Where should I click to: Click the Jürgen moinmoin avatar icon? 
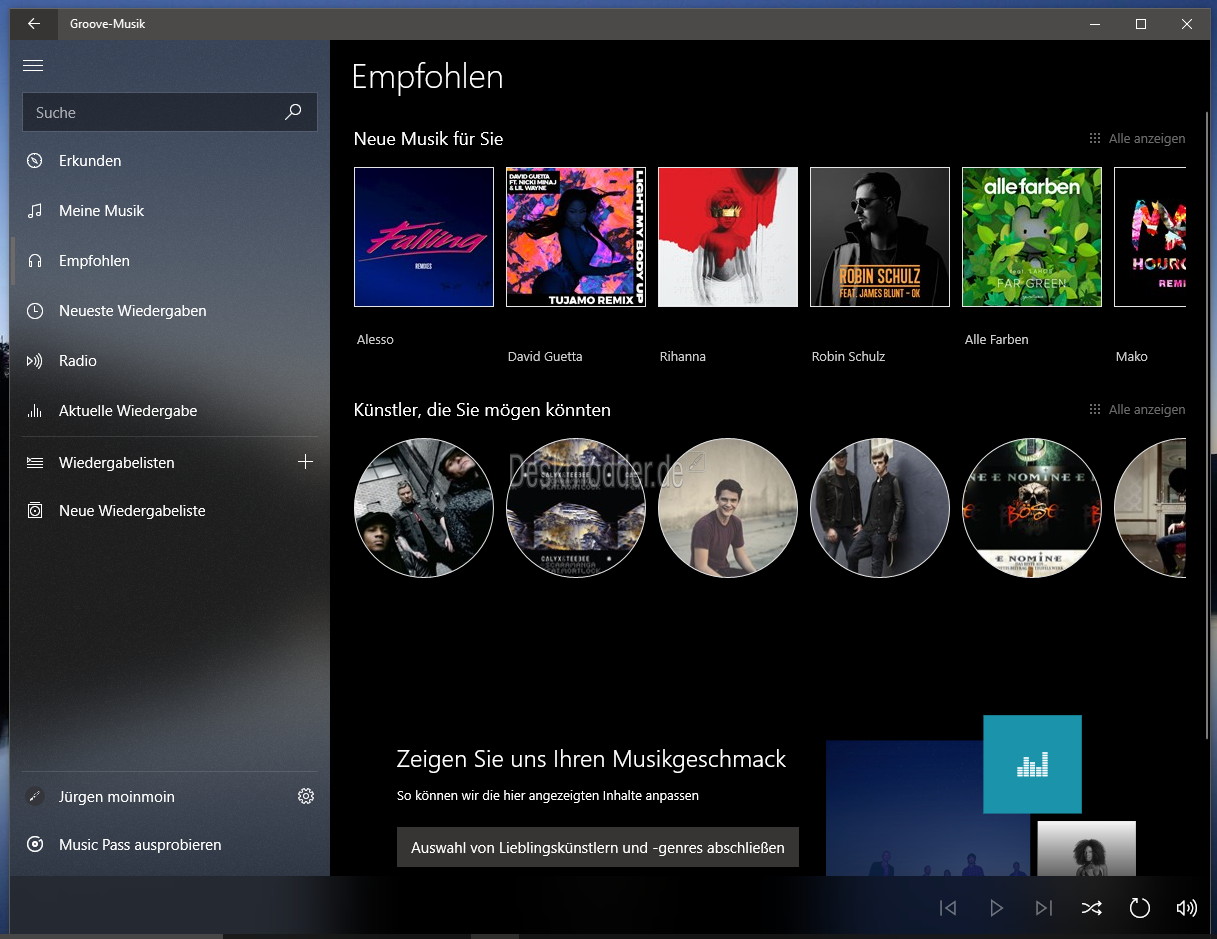point(35,797)
